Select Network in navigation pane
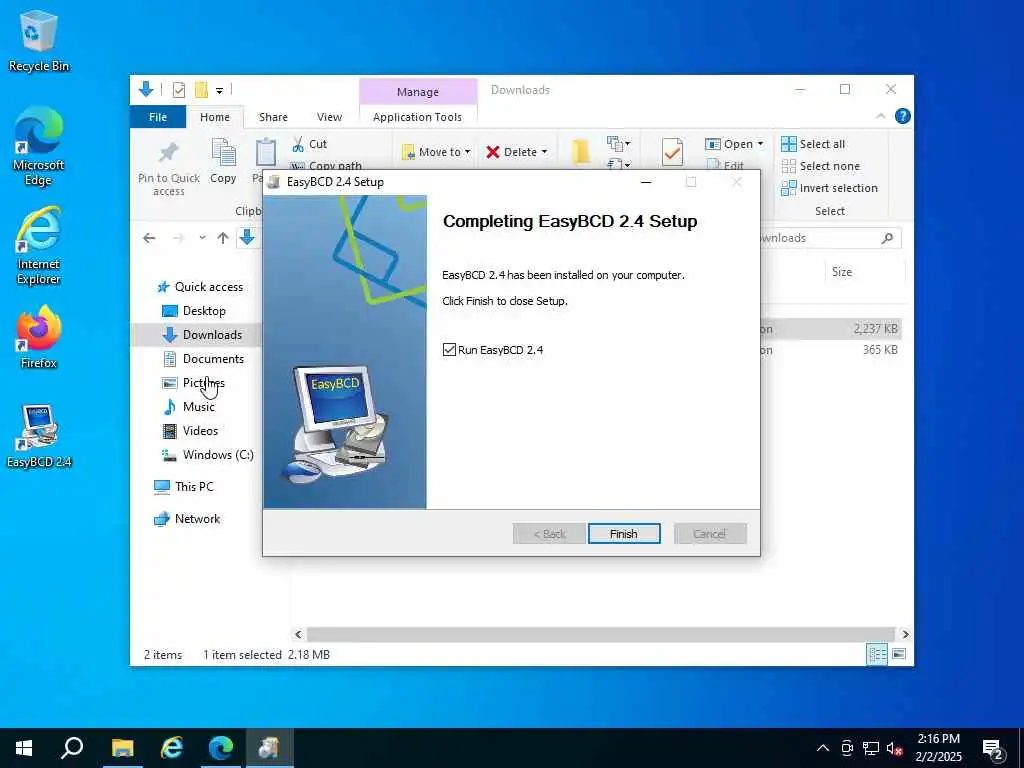Viewport: 1024px width, 768px height. tap(187, 519)
